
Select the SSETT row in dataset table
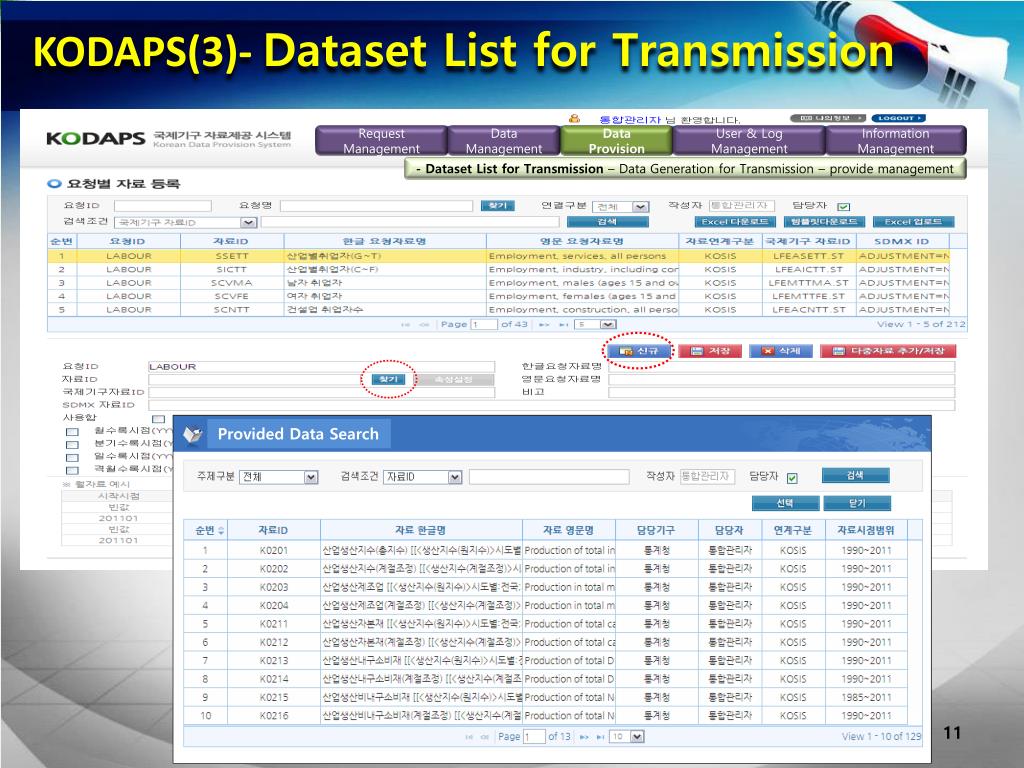pos(498,256)
